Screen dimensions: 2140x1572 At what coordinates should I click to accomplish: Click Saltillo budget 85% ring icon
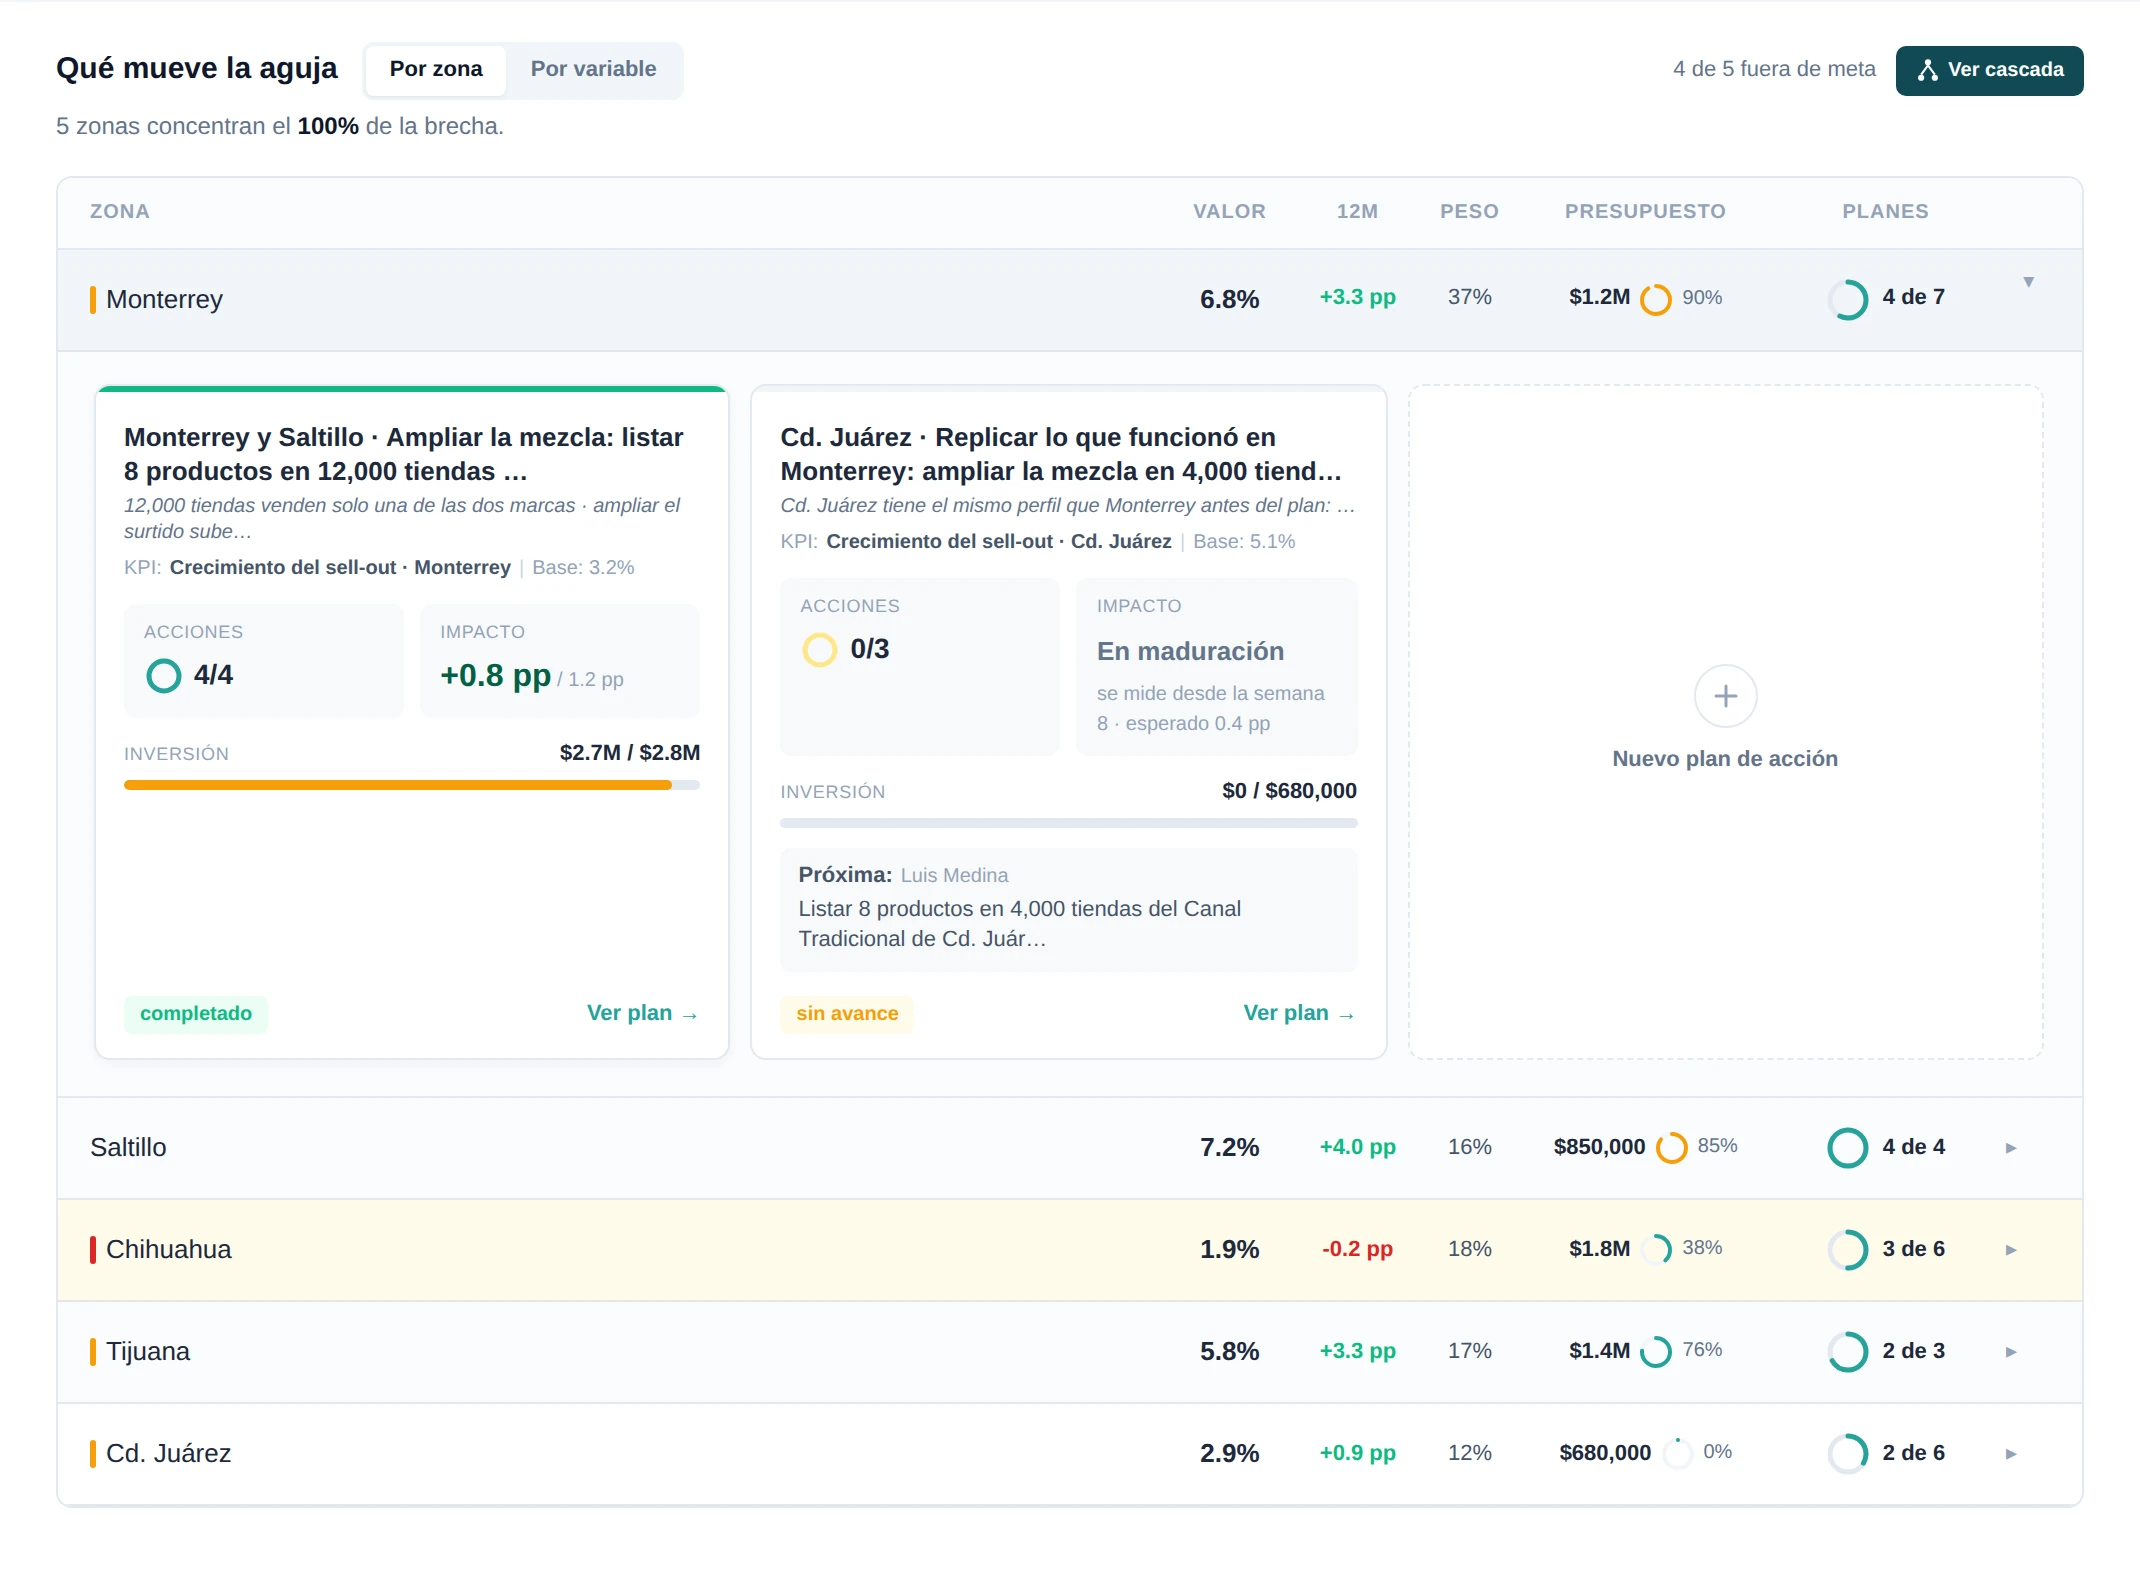pos(1671,1147)
